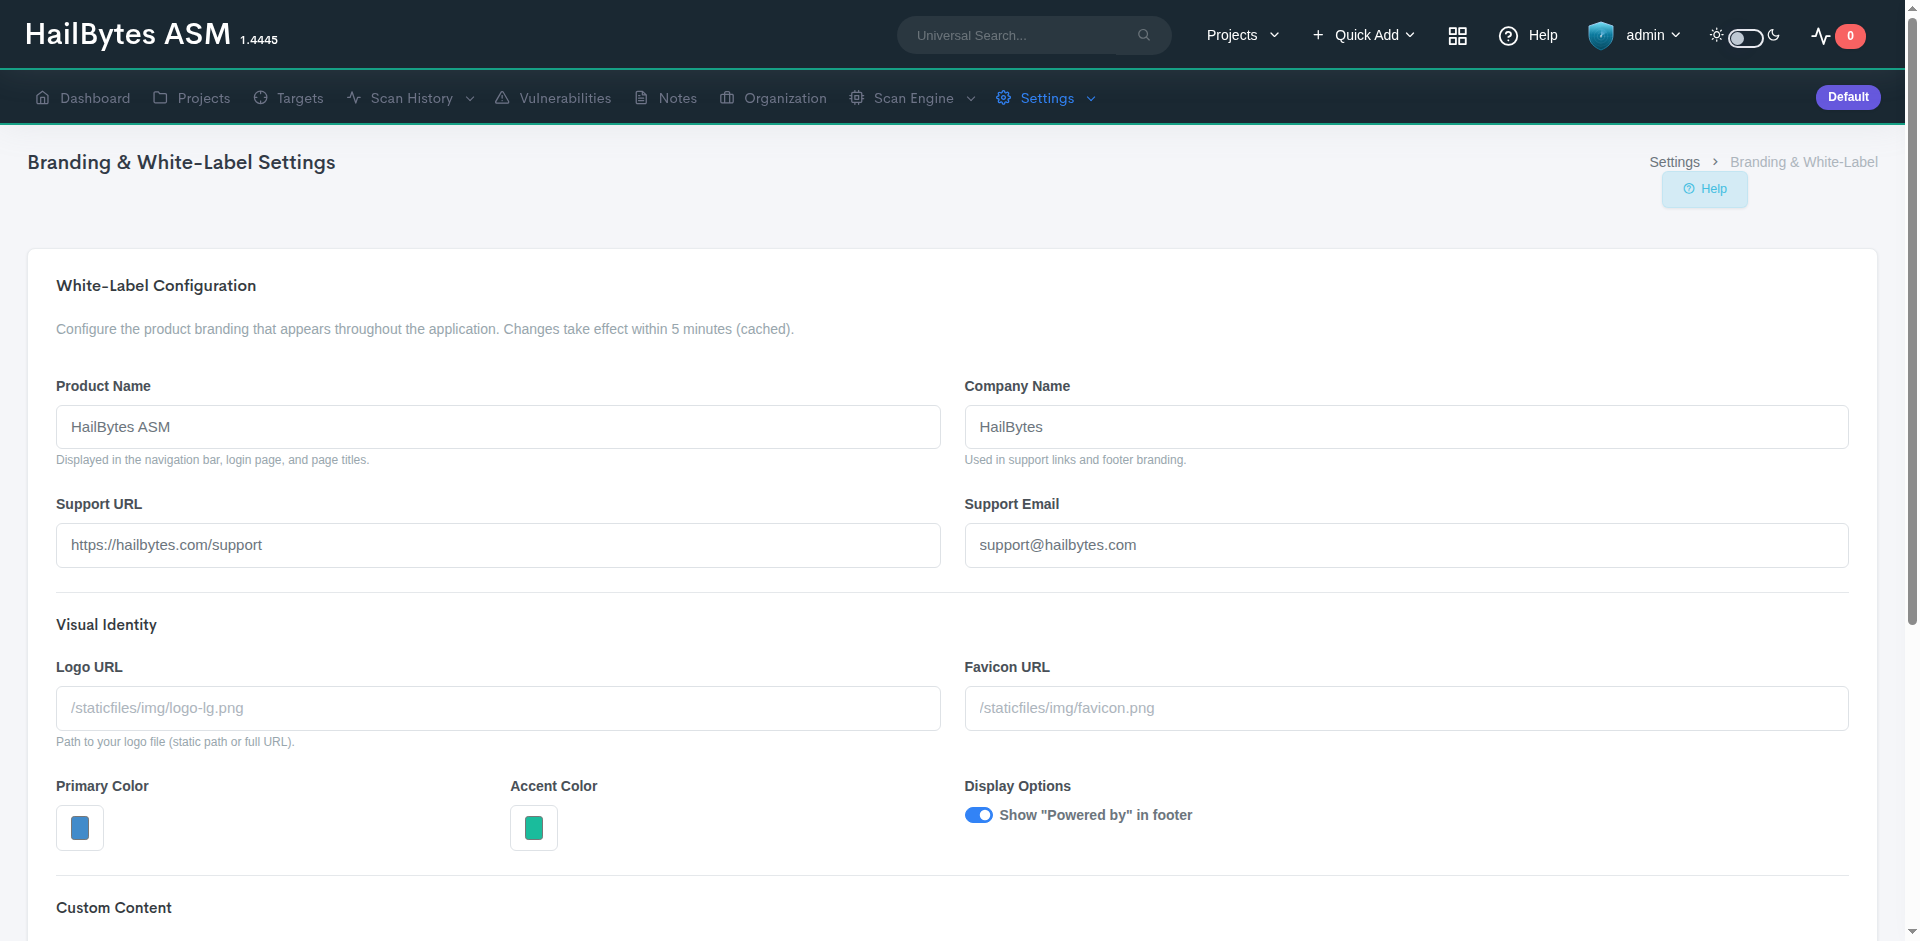Viewport: 1920px width, 941px height.
Task: Click the red notification count badge
Action: pyautogui.click(x=1850, y=36)
